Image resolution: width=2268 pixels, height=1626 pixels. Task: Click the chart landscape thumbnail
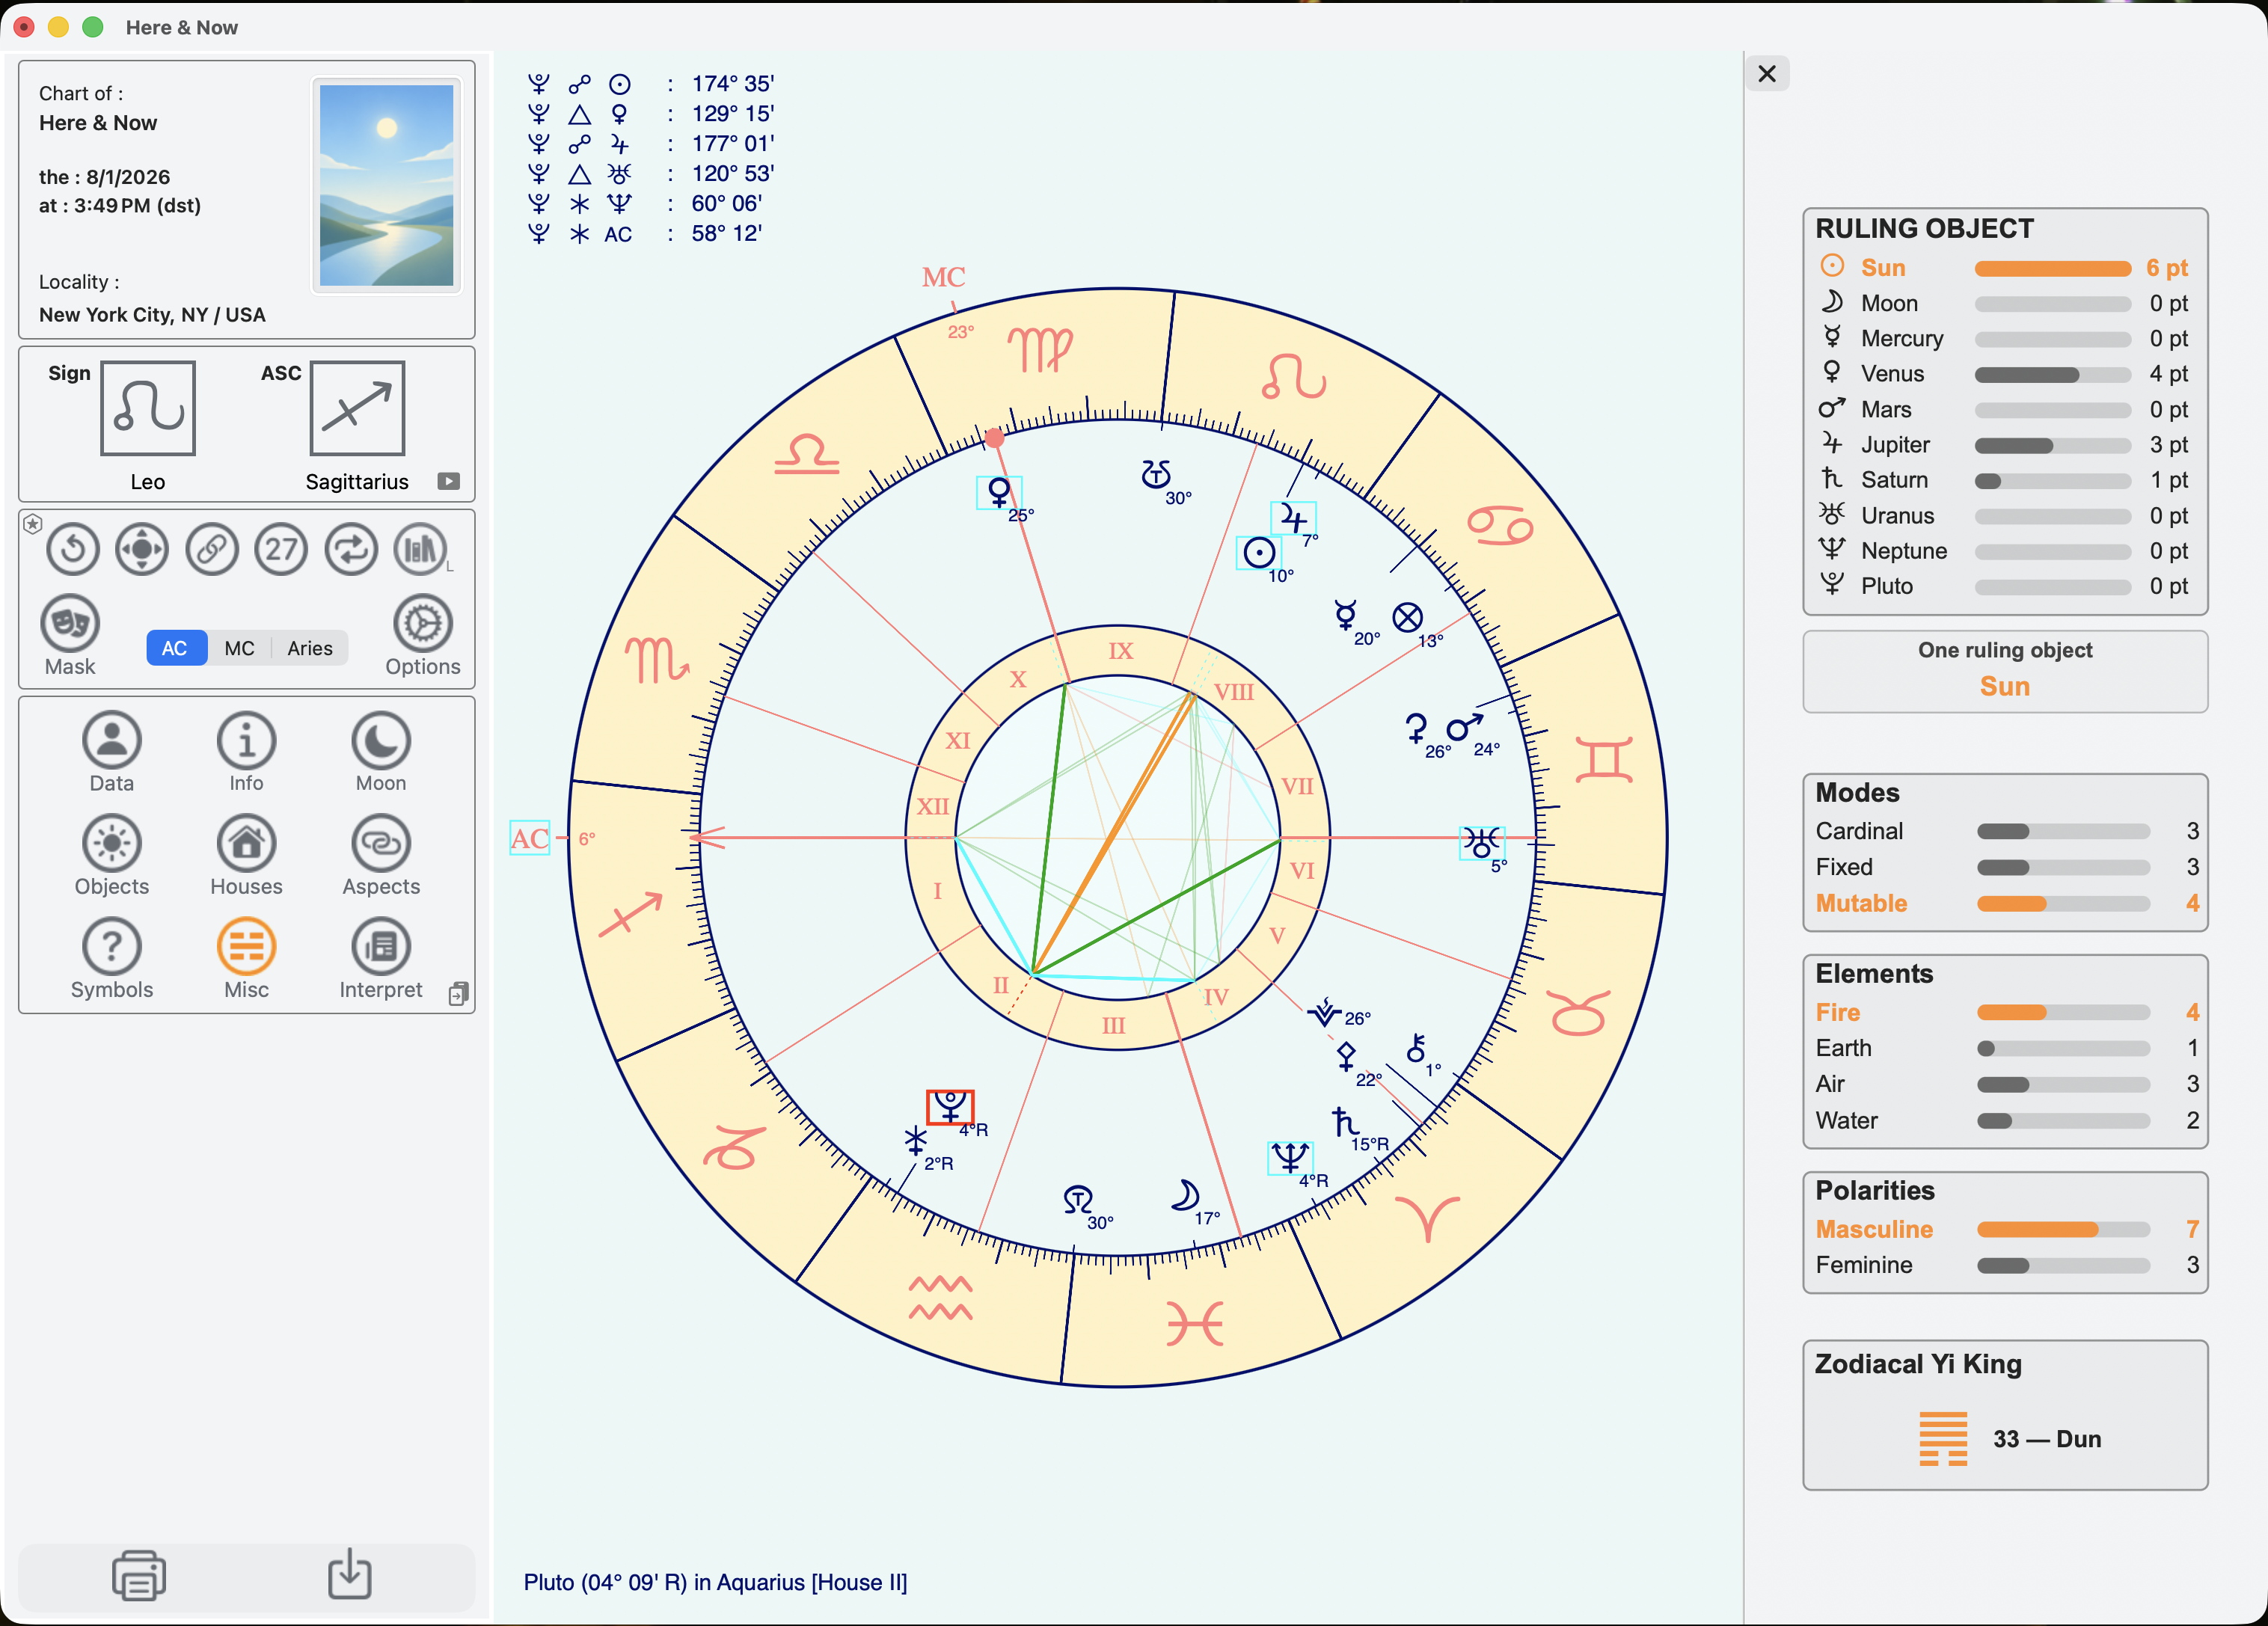tap(386, 185)
